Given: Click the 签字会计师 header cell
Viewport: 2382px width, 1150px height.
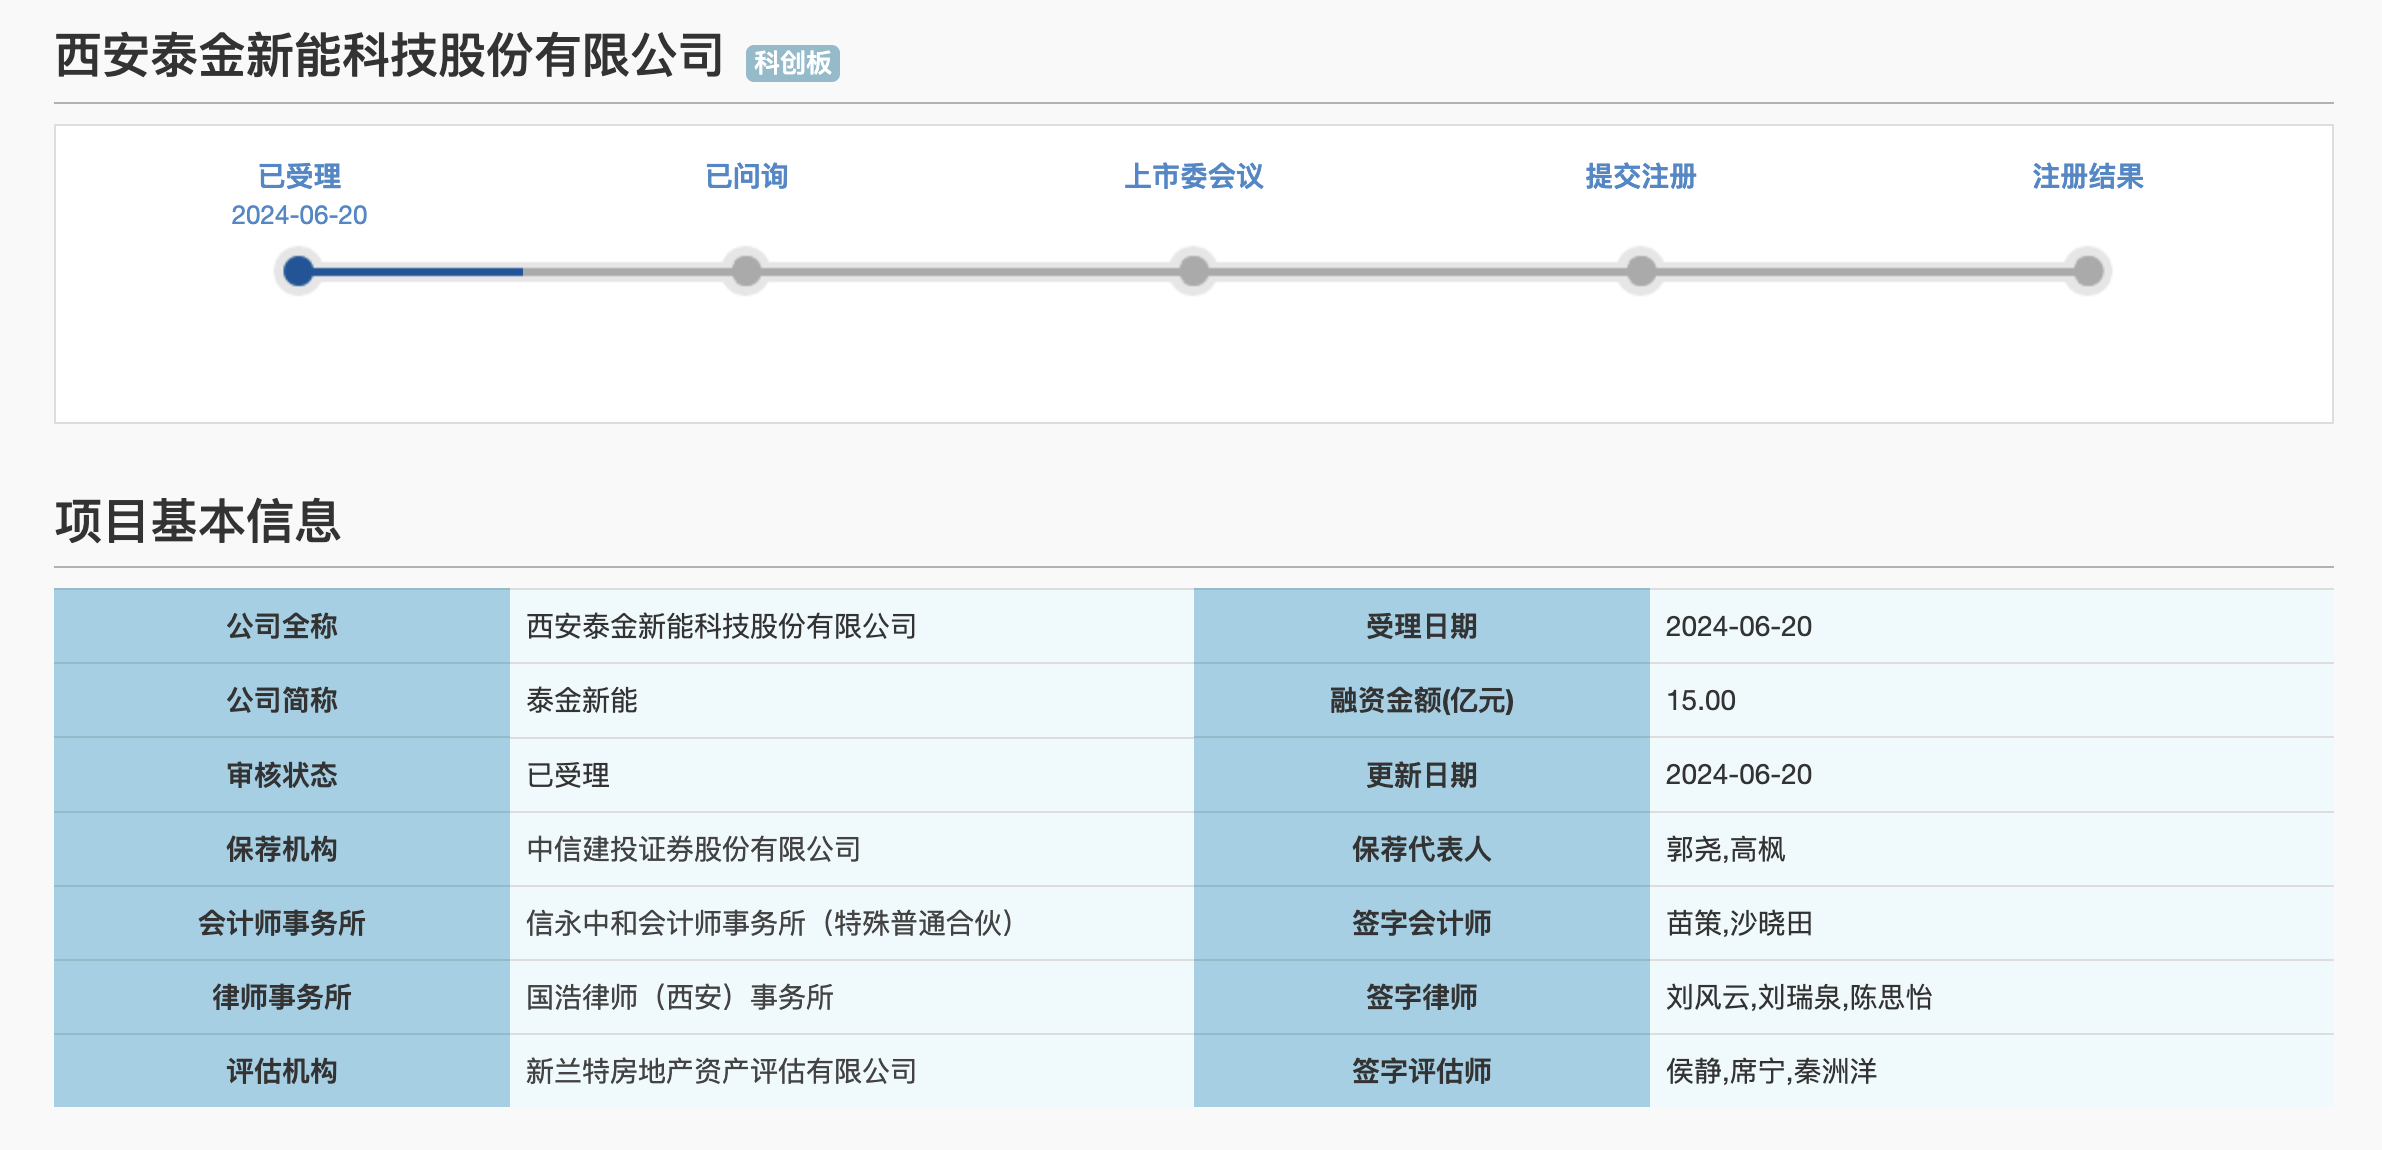Looking at the screenshot, I should (1421, 922).
